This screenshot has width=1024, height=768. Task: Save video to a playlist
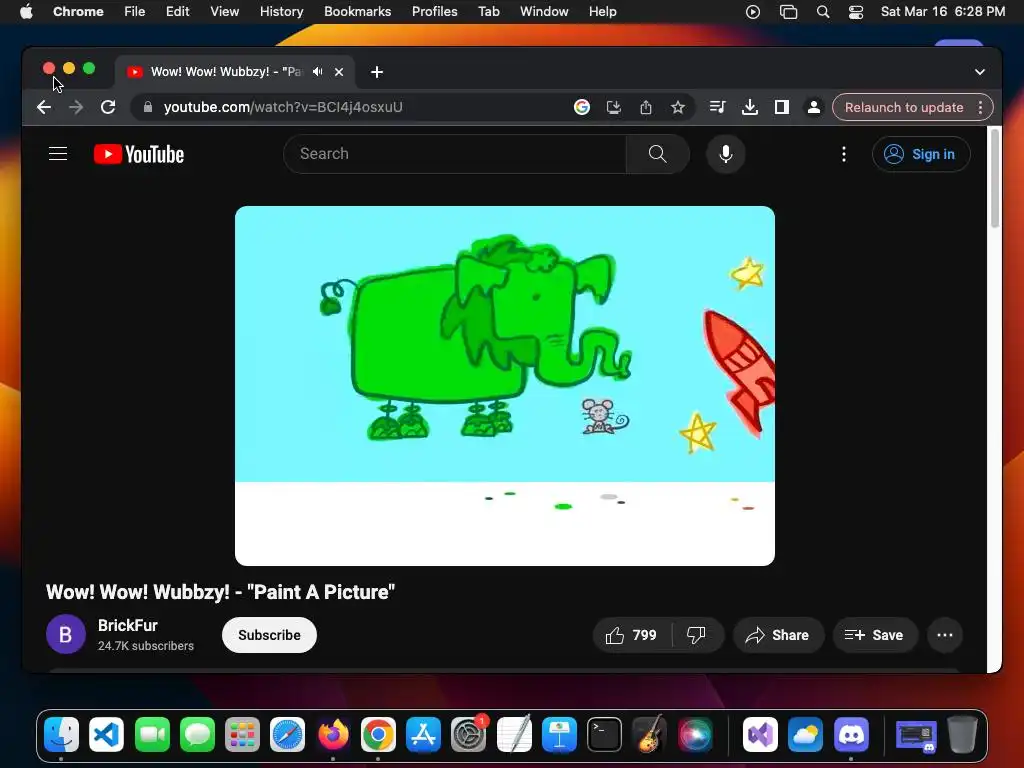coord(874,635)
